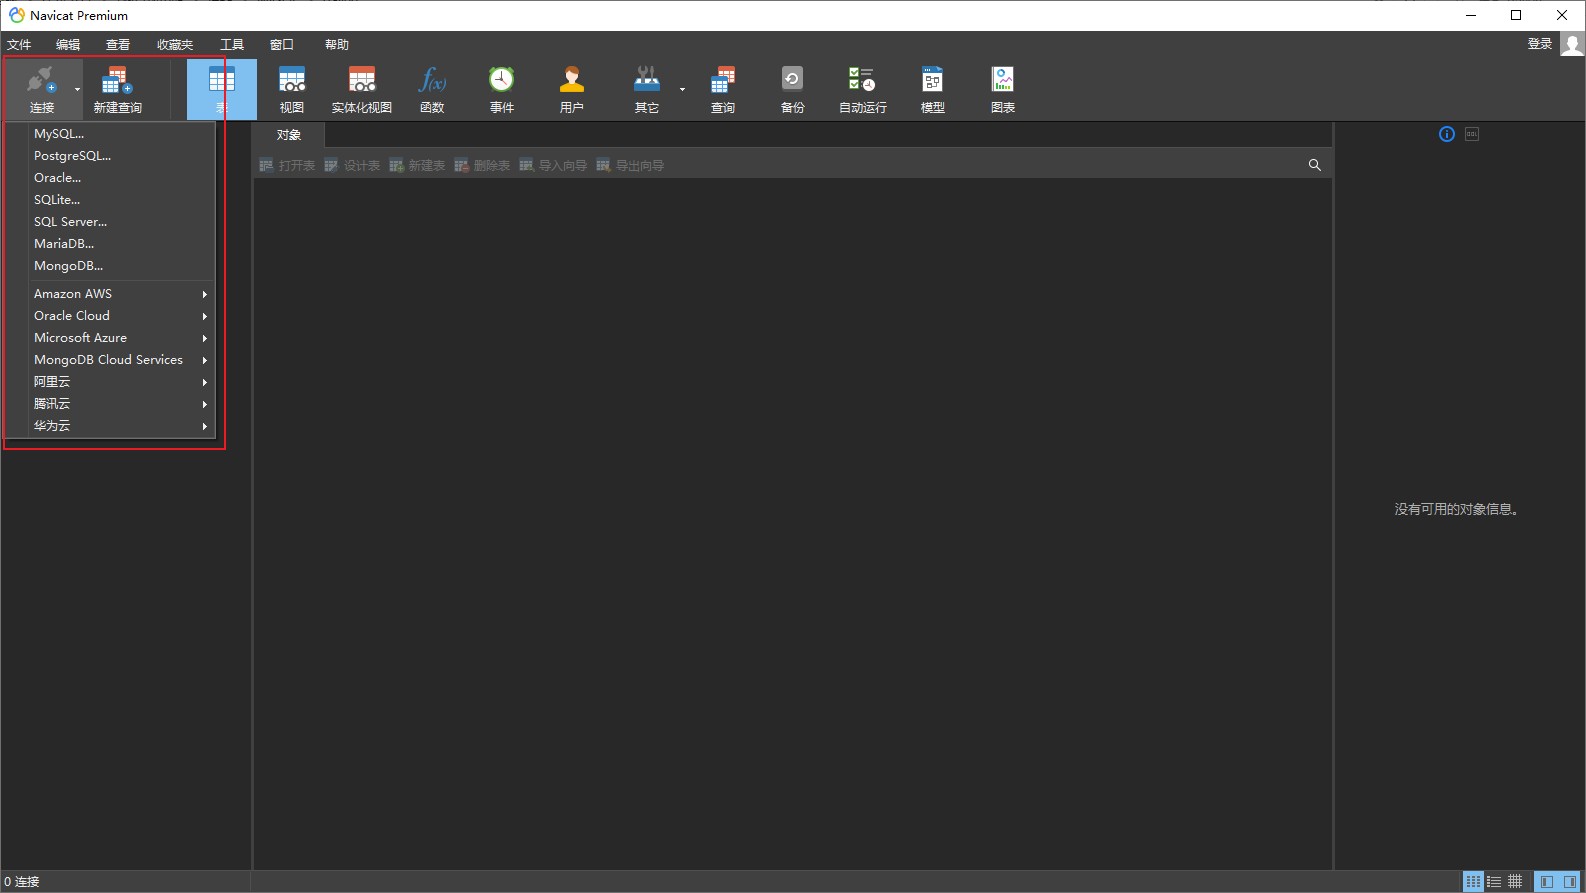The width and height of the screenshot is (1586, 893).
Task: Toggle the left navigation pane
Action: click(1546, 882)
